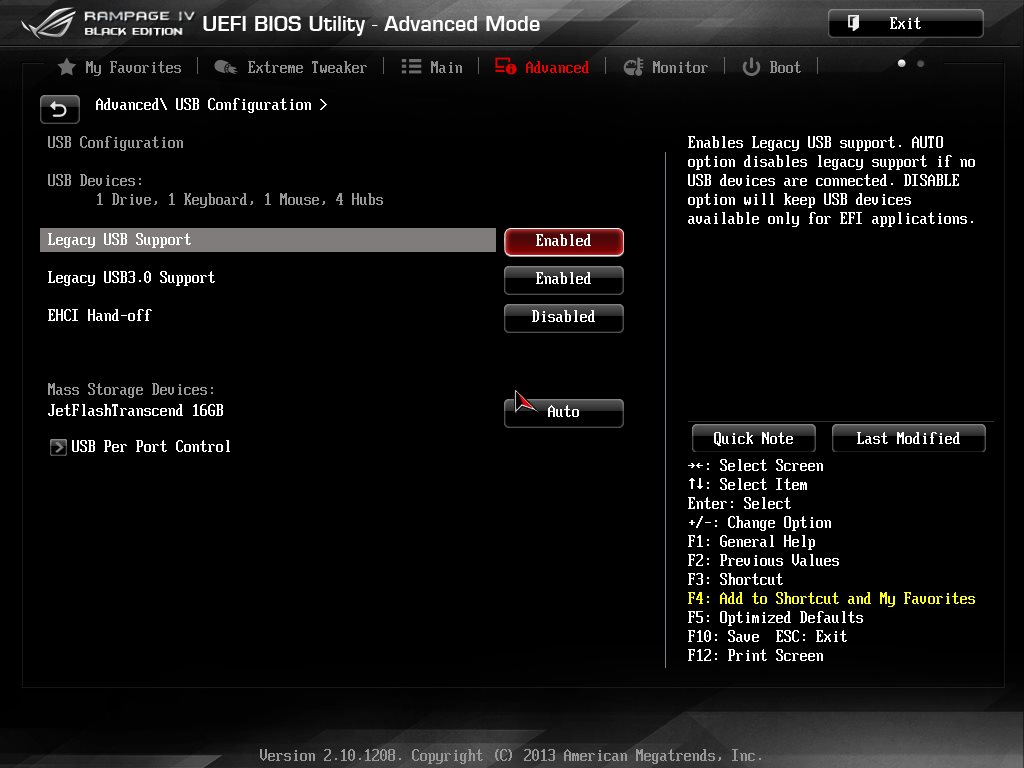Click the Last Modified button
Viewport: 1024px width, 768px height.
coord(908,438)
